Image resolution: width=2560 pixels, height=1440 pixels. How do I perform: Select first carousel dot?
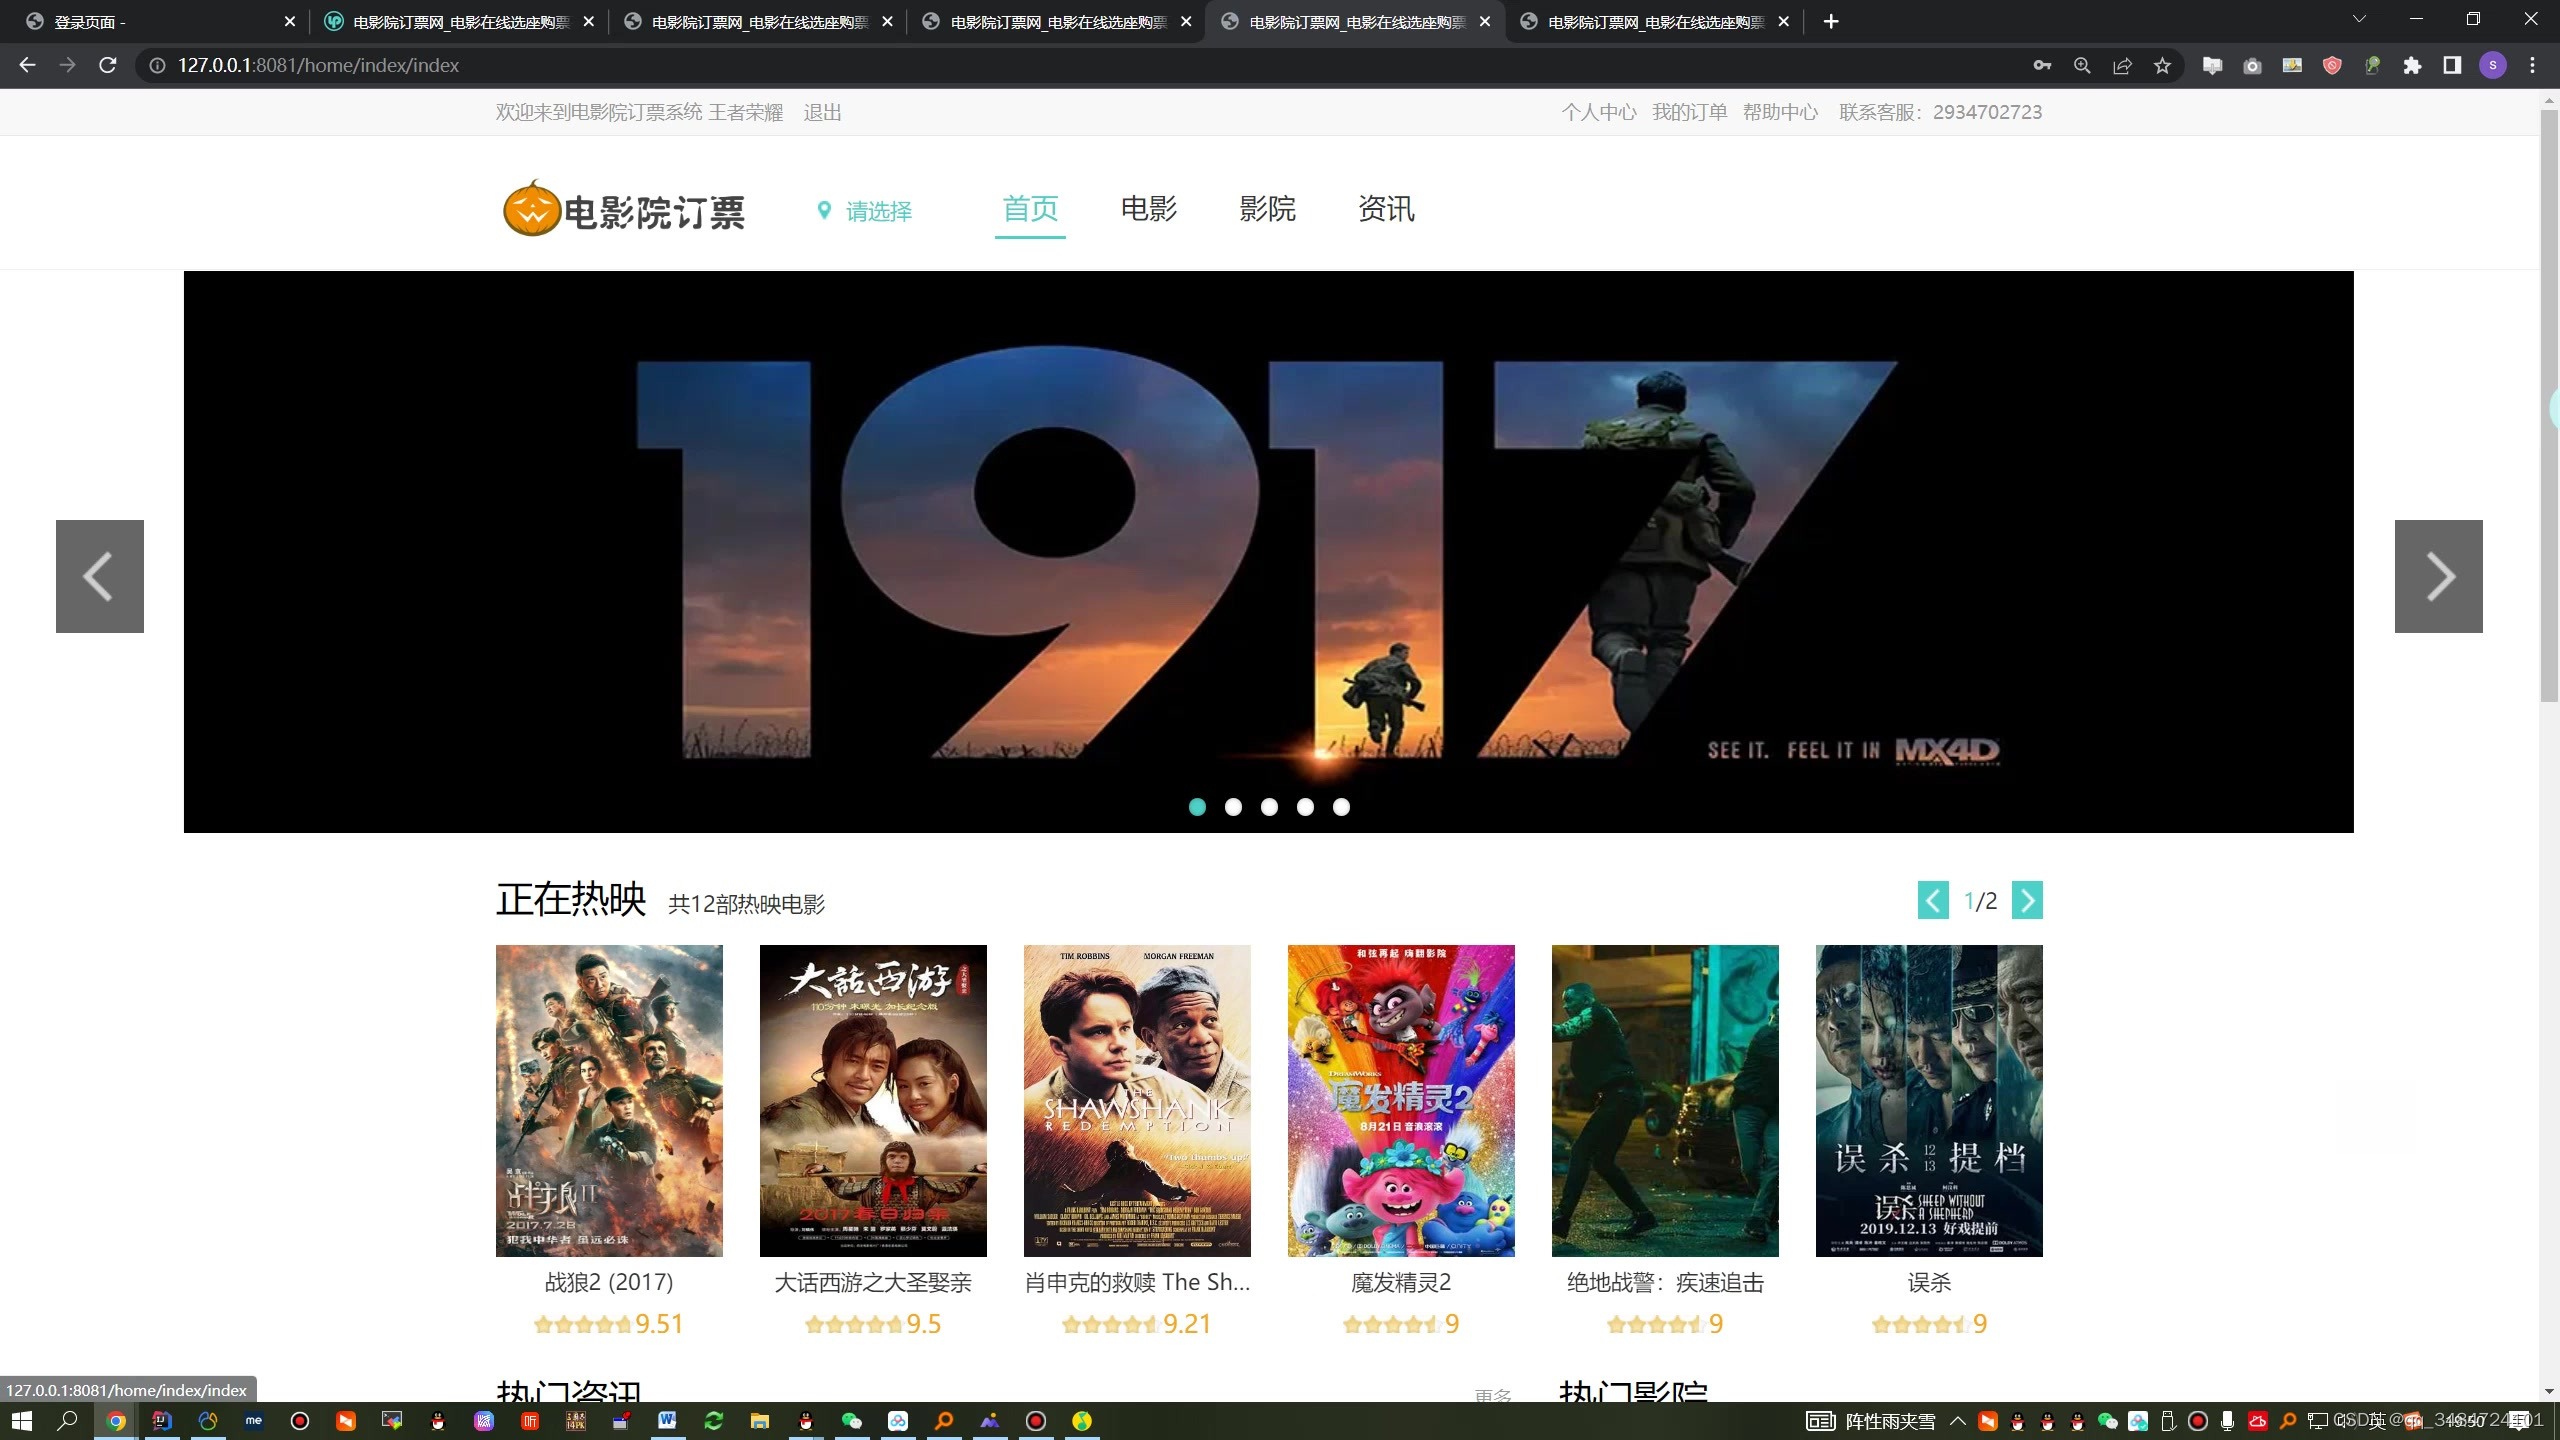point(1197,807)
